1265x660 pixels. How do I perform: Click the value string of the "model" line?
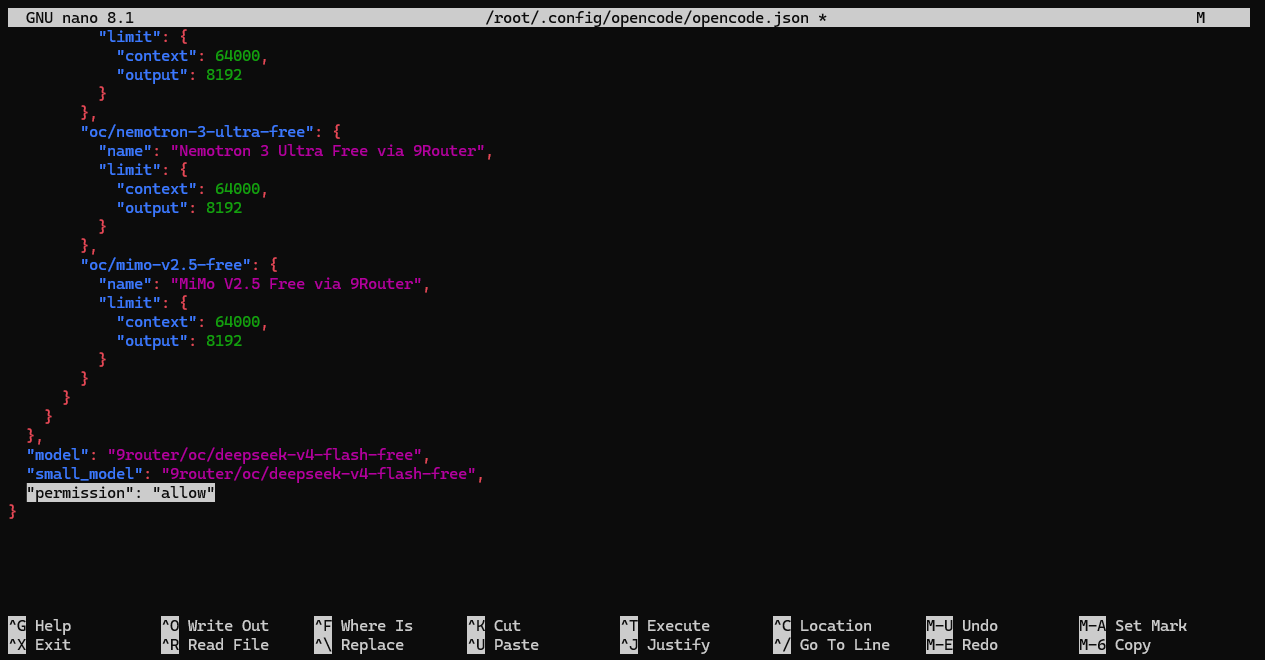coord(264,455)
